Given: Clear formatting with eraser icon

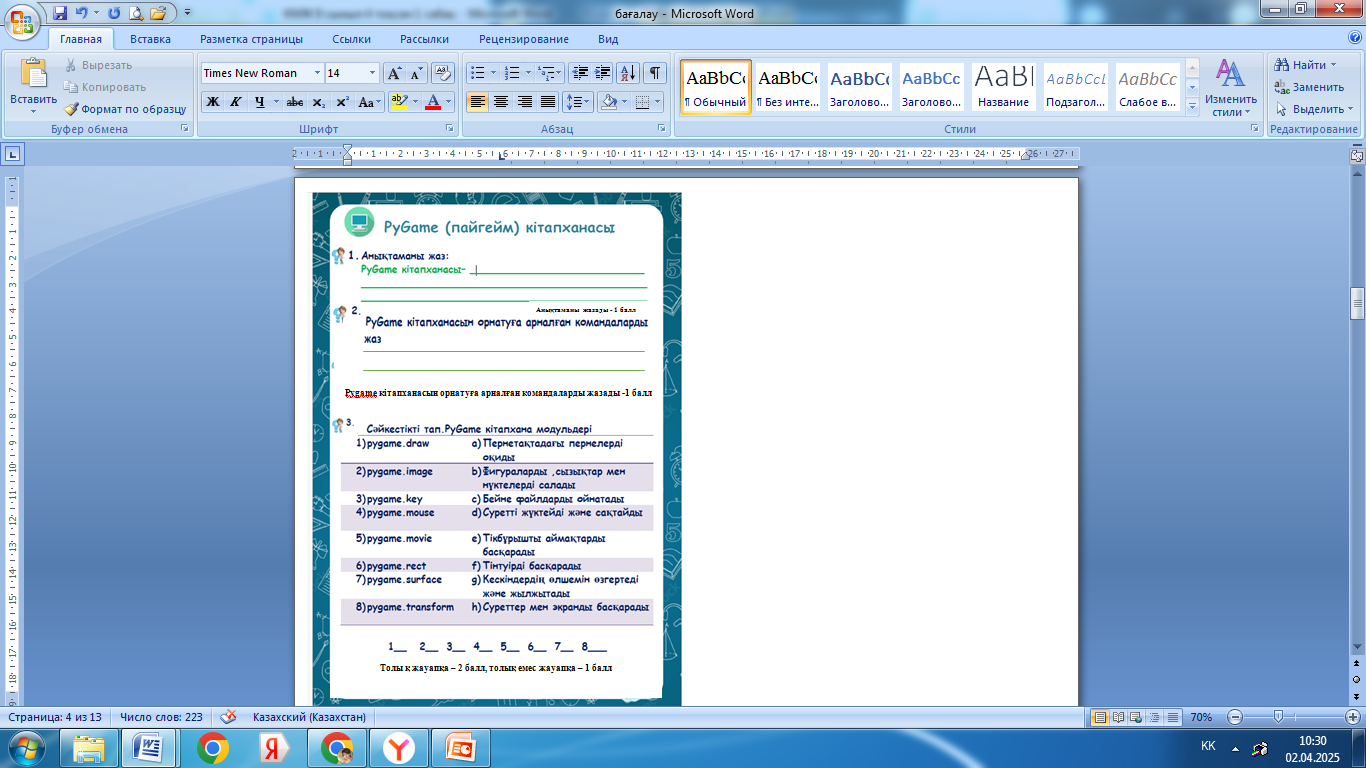Looking at the screenshot, I should pos(444,73).
